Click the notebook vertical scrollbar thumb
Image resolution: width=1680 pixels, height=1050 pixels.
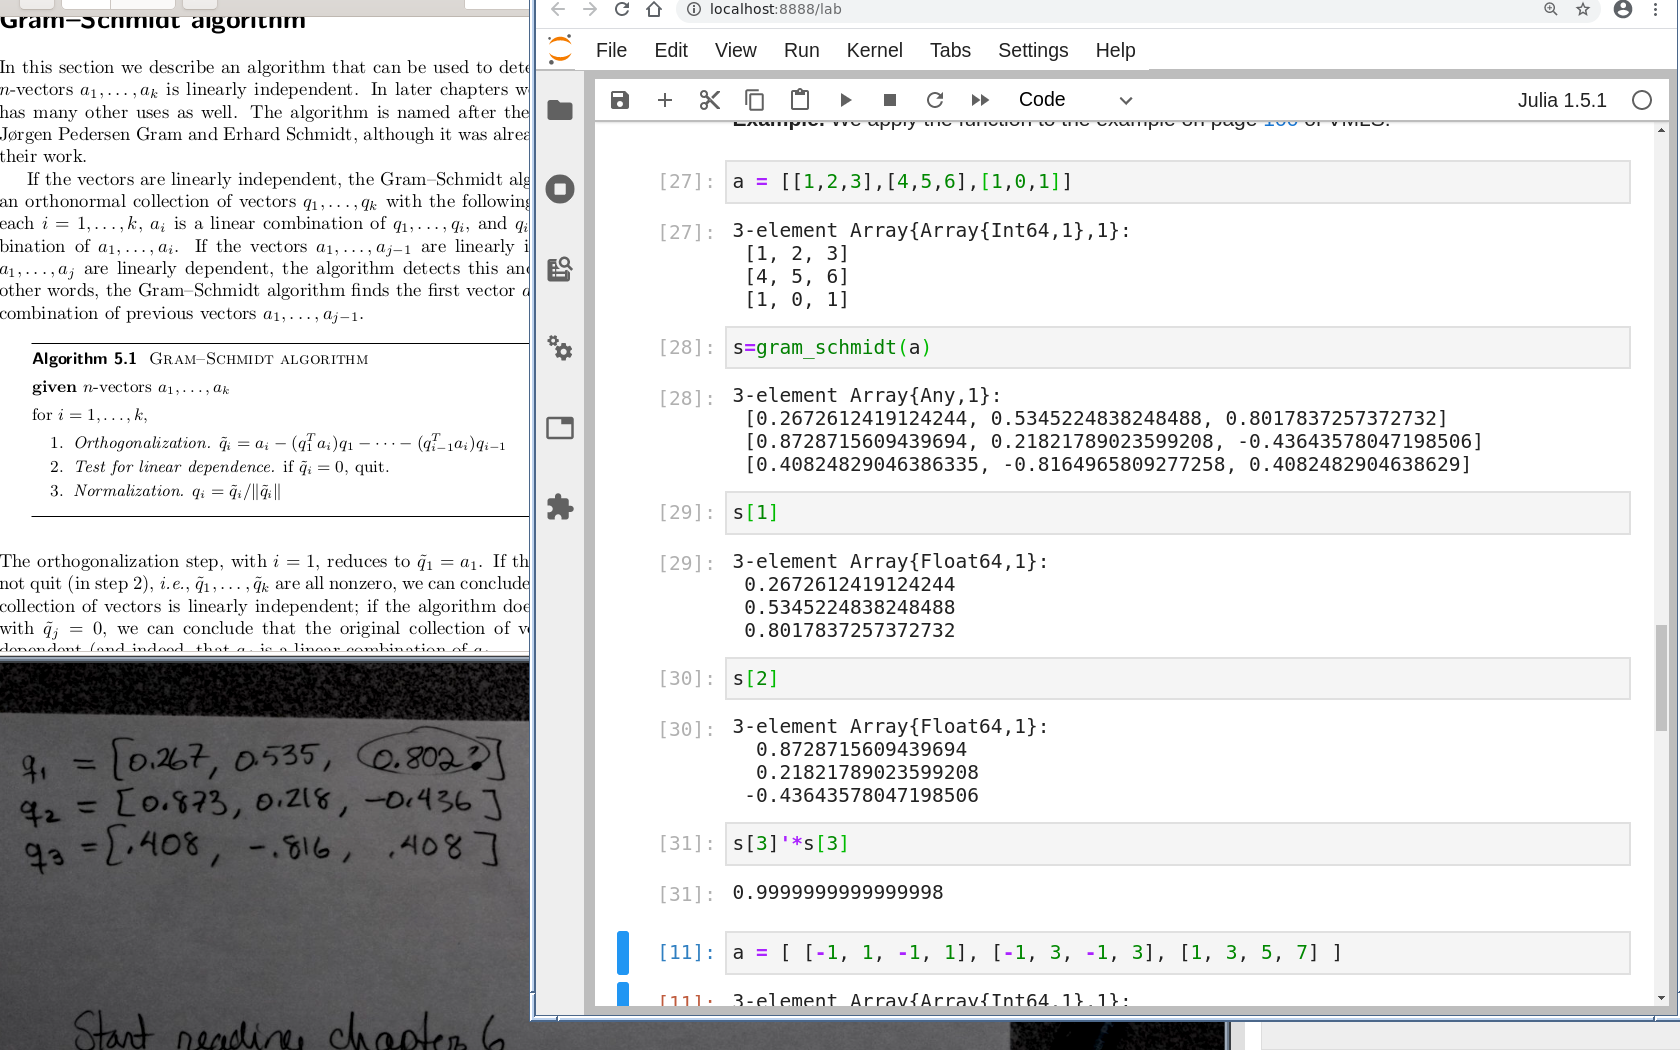coord(1661,677)
